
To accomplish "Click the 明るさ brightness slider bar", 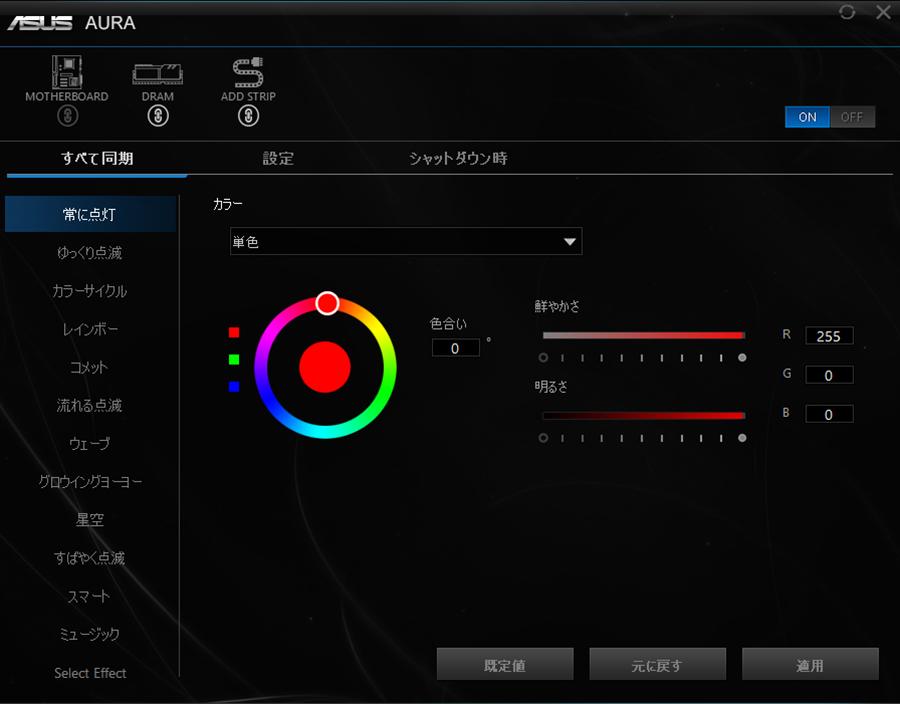I will coord(643,415).
